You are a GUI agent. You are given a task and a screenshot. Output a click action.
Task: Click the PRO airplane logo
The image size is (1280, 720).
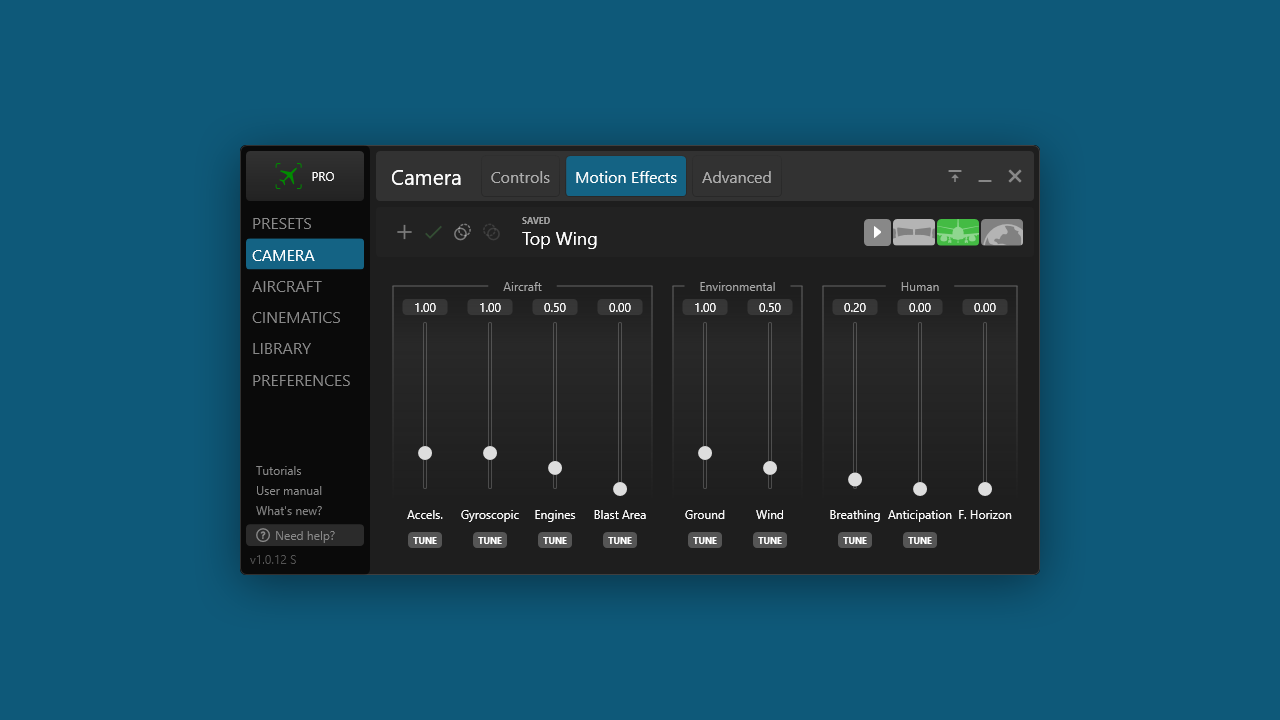pos(305,176)
